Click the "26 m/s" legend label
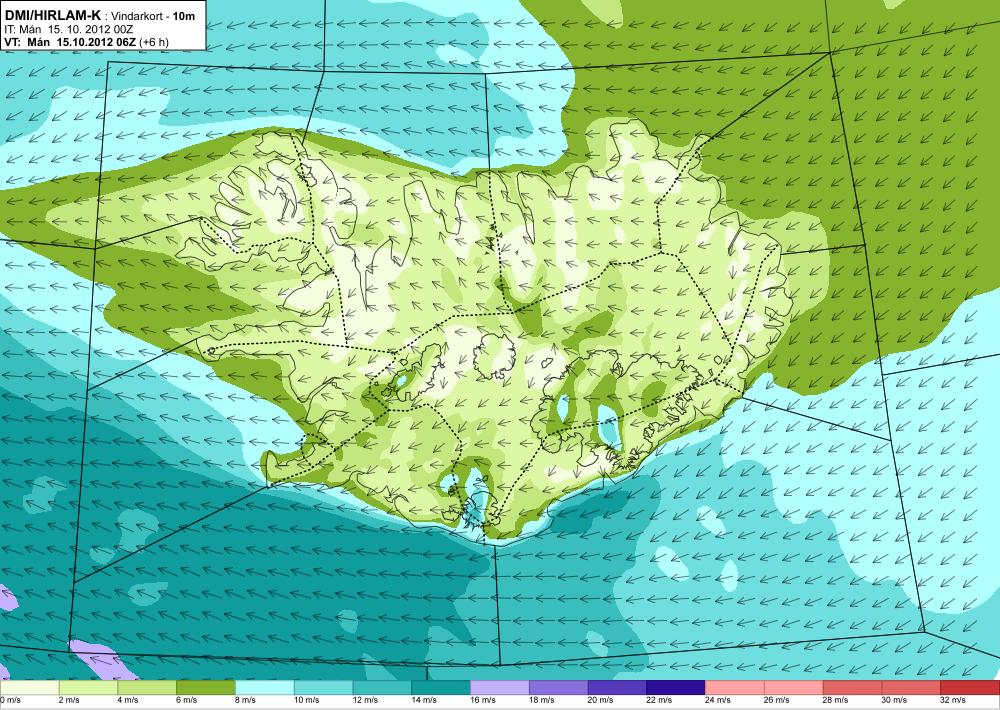This screenshot has width=1000, height=710. [777, 700]
